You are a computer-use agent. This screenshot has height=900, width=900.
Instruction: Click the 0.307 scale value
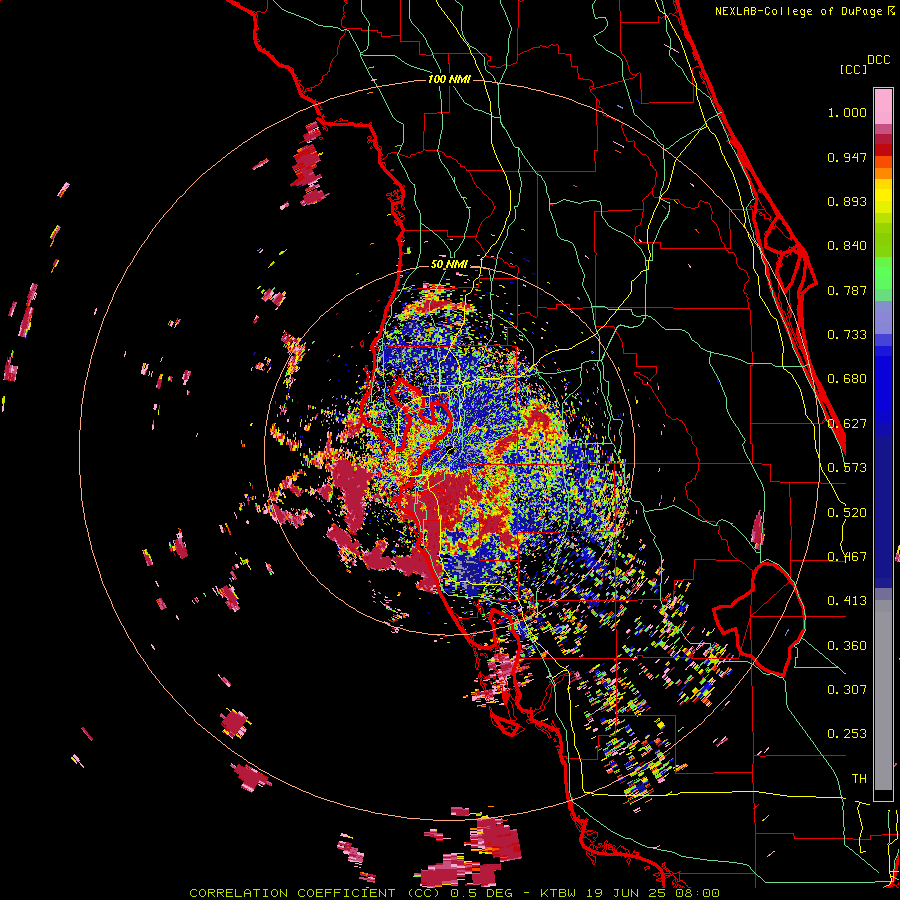click(847, 690)
